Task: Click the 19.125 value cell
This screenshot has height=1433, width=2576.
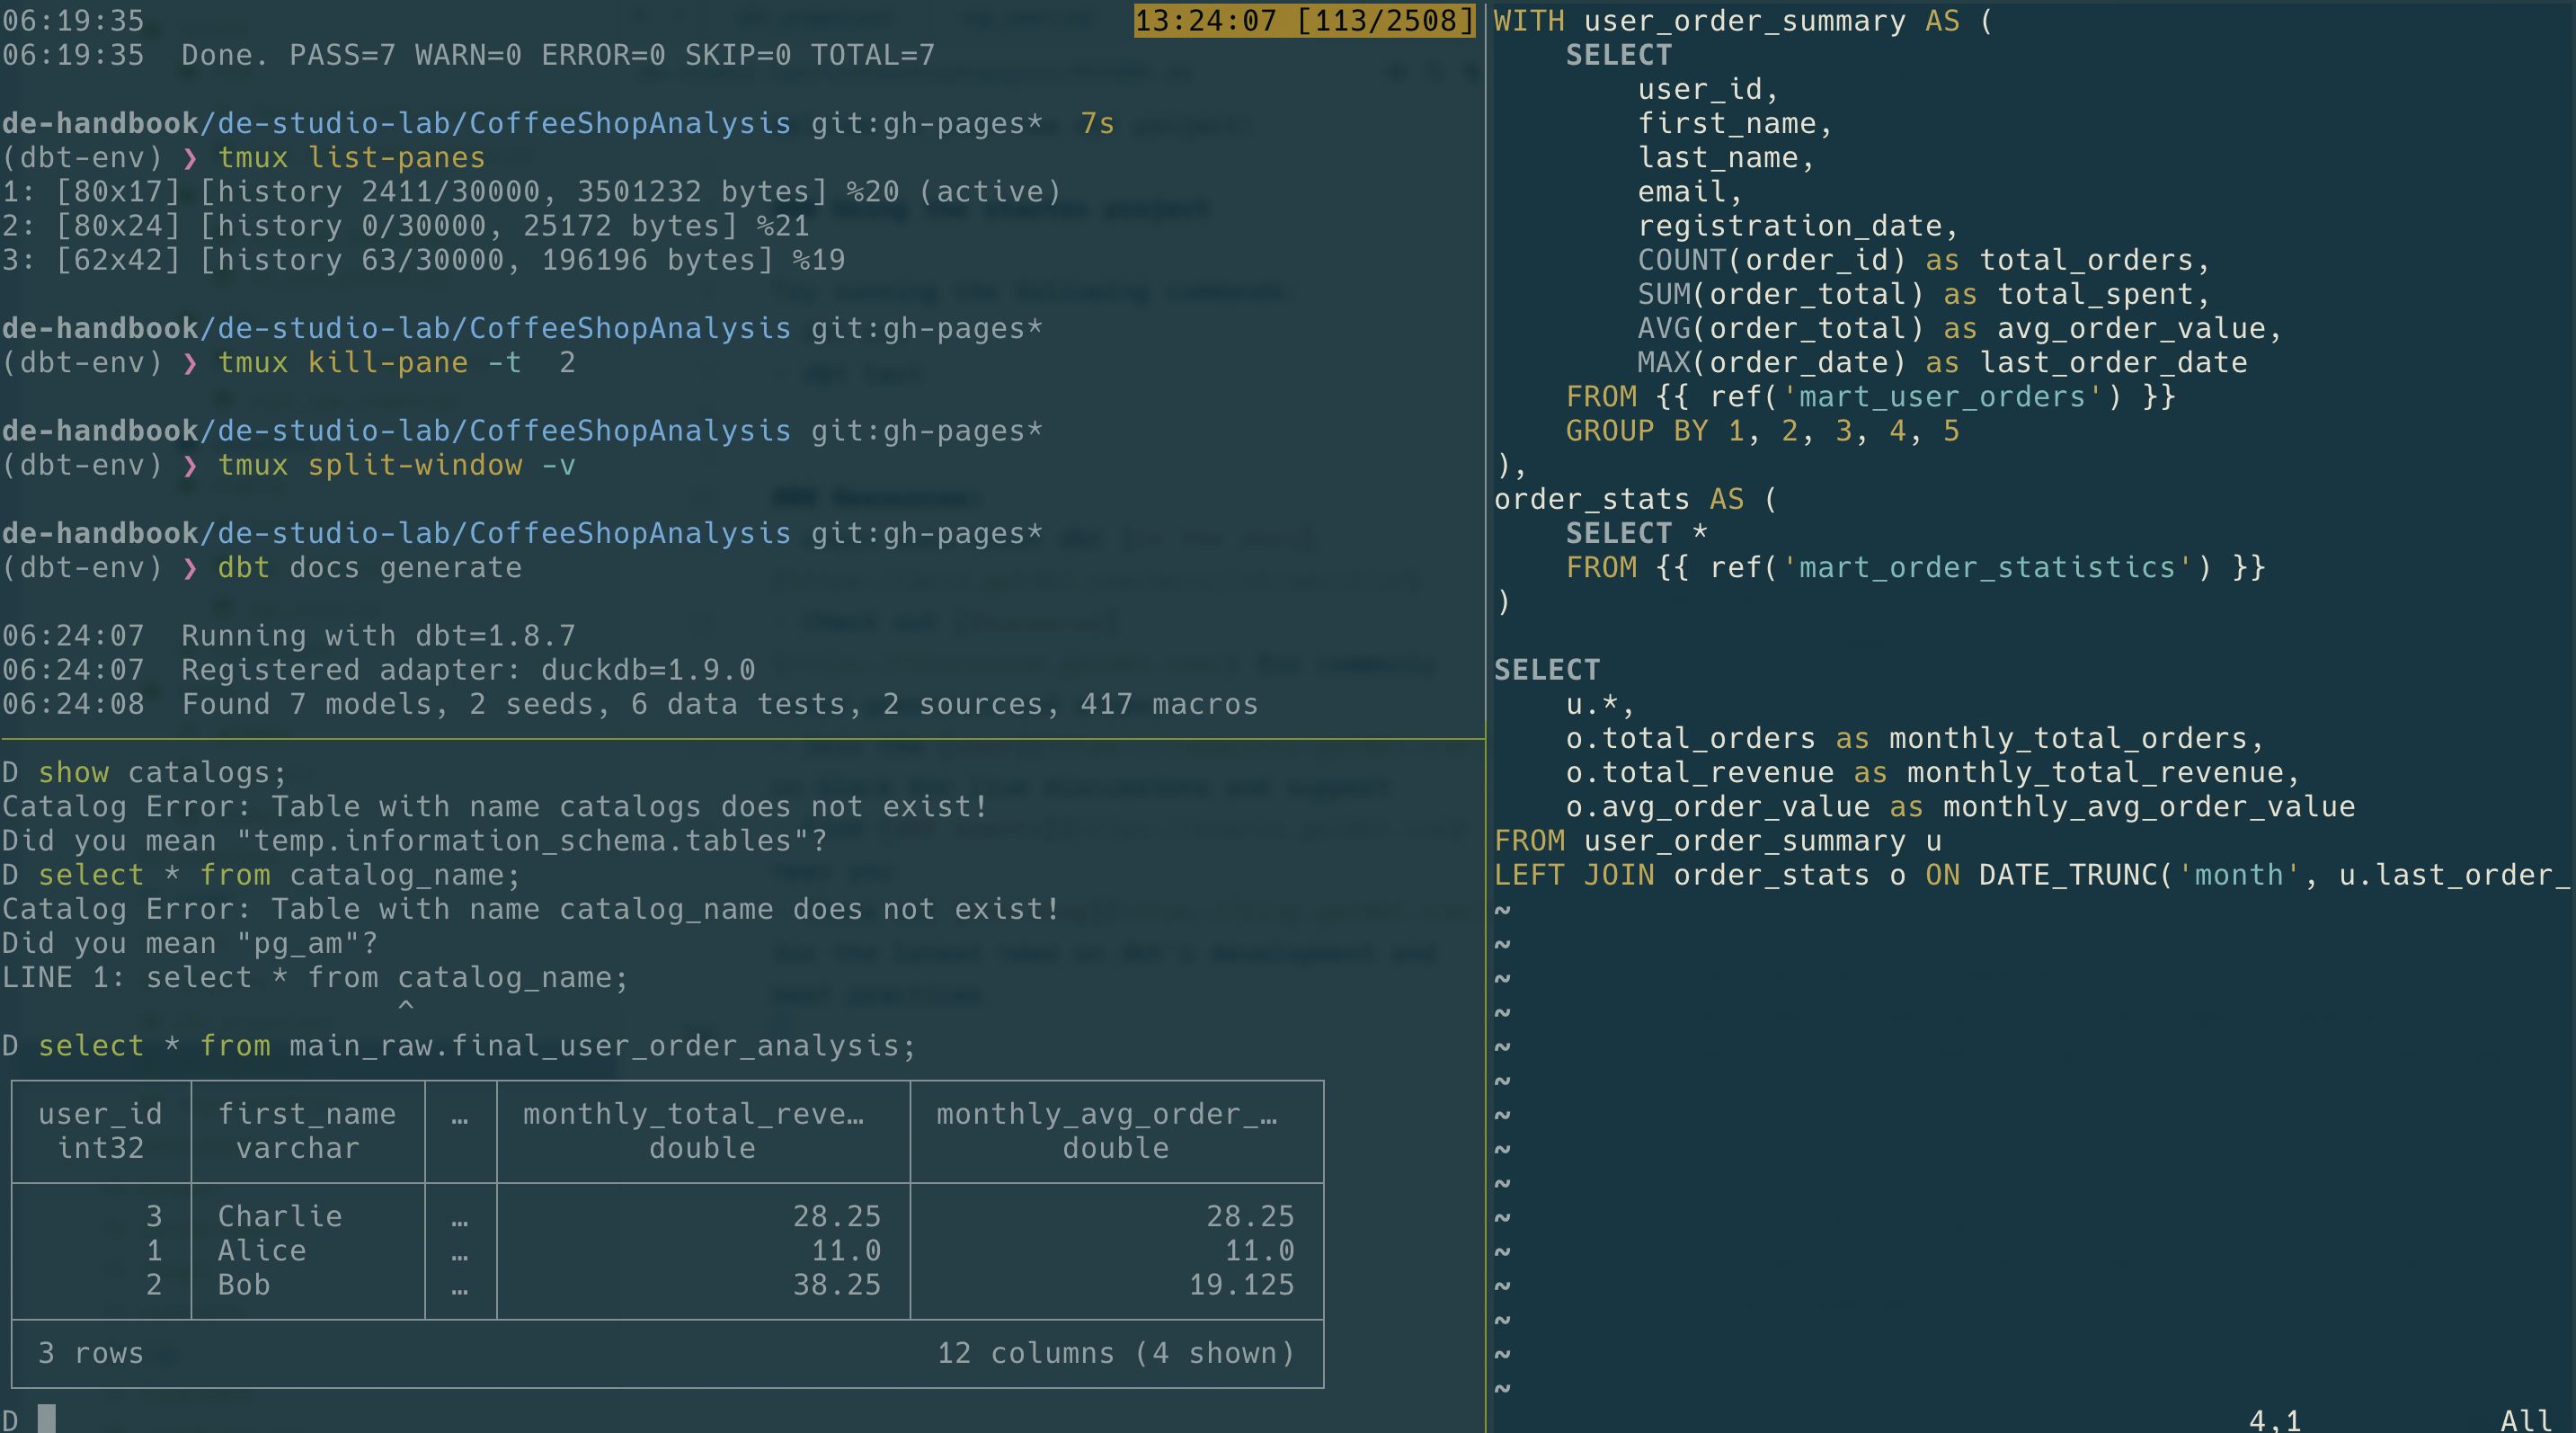Action: [x=1241, y=1284]
